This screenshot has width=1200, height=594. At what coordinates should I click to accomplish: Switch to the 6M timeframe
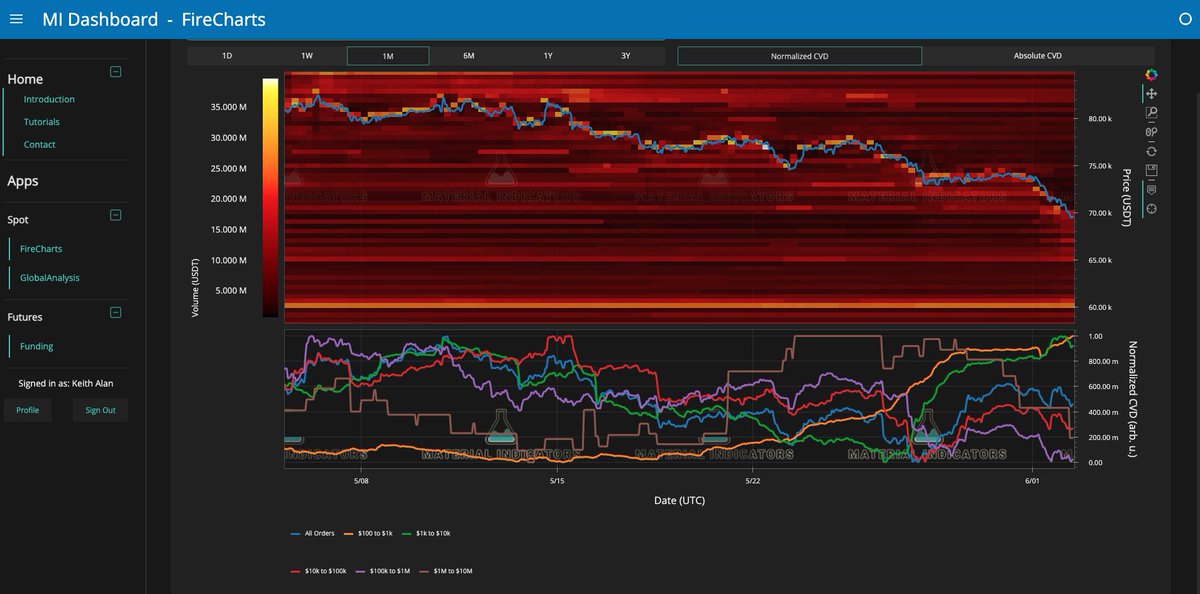469,56
